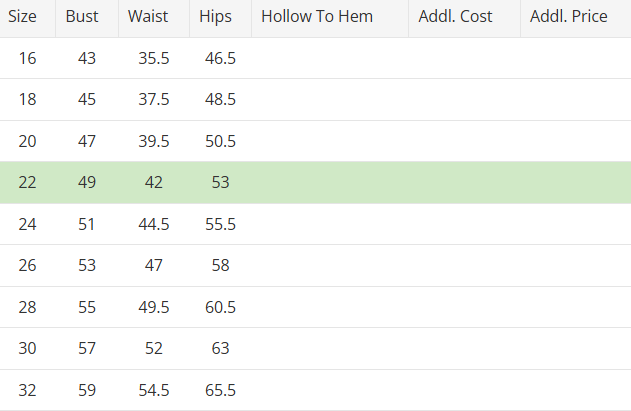Click the Addl. Price column header
Image resolution: width=631 pixels, height=411 pixels.
(569, 18)
